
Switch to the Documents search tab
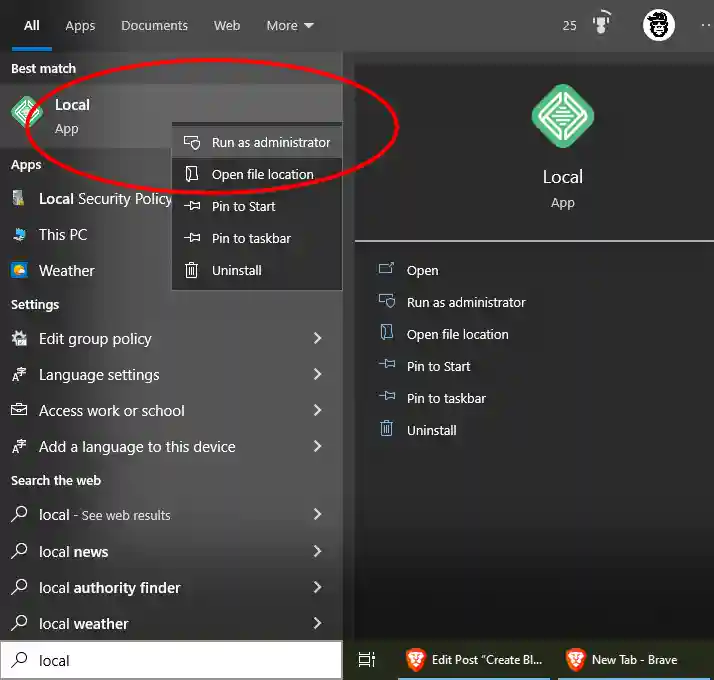(x=154, y=26)
